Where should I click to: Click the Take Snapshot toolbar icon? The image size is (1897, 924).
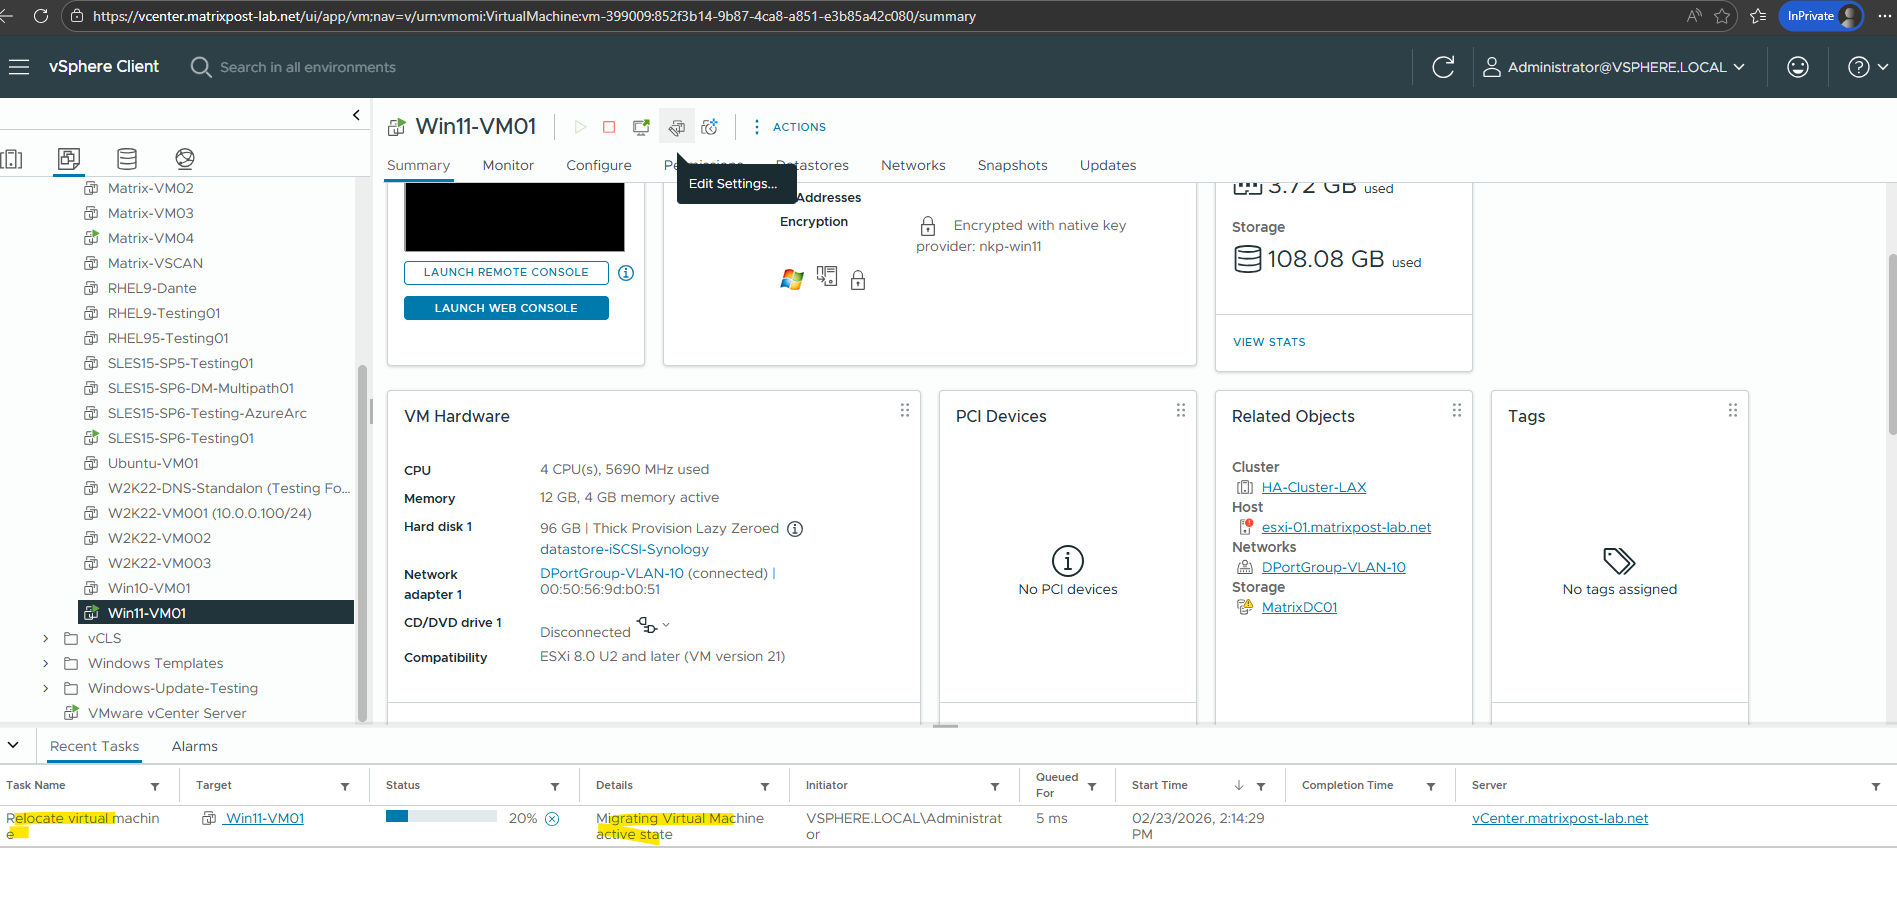[710, 127]
